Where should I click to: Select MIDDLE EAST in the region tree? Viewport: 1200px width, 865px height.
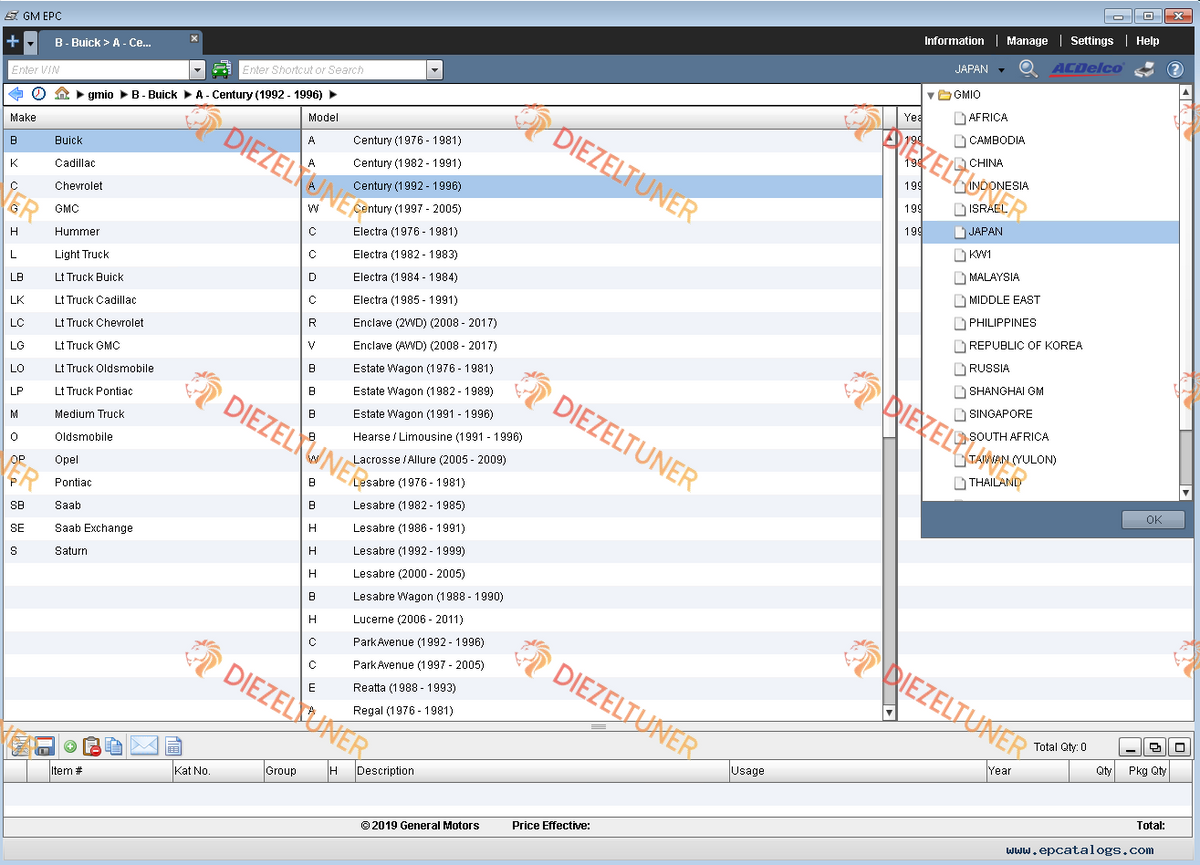tap(1004, 300)
